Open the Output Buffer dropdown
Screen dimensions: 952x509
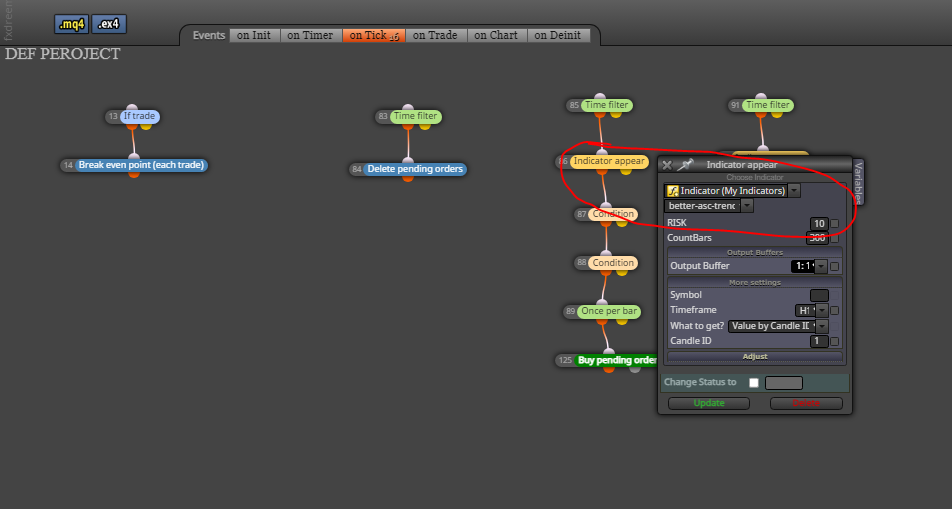821,266
